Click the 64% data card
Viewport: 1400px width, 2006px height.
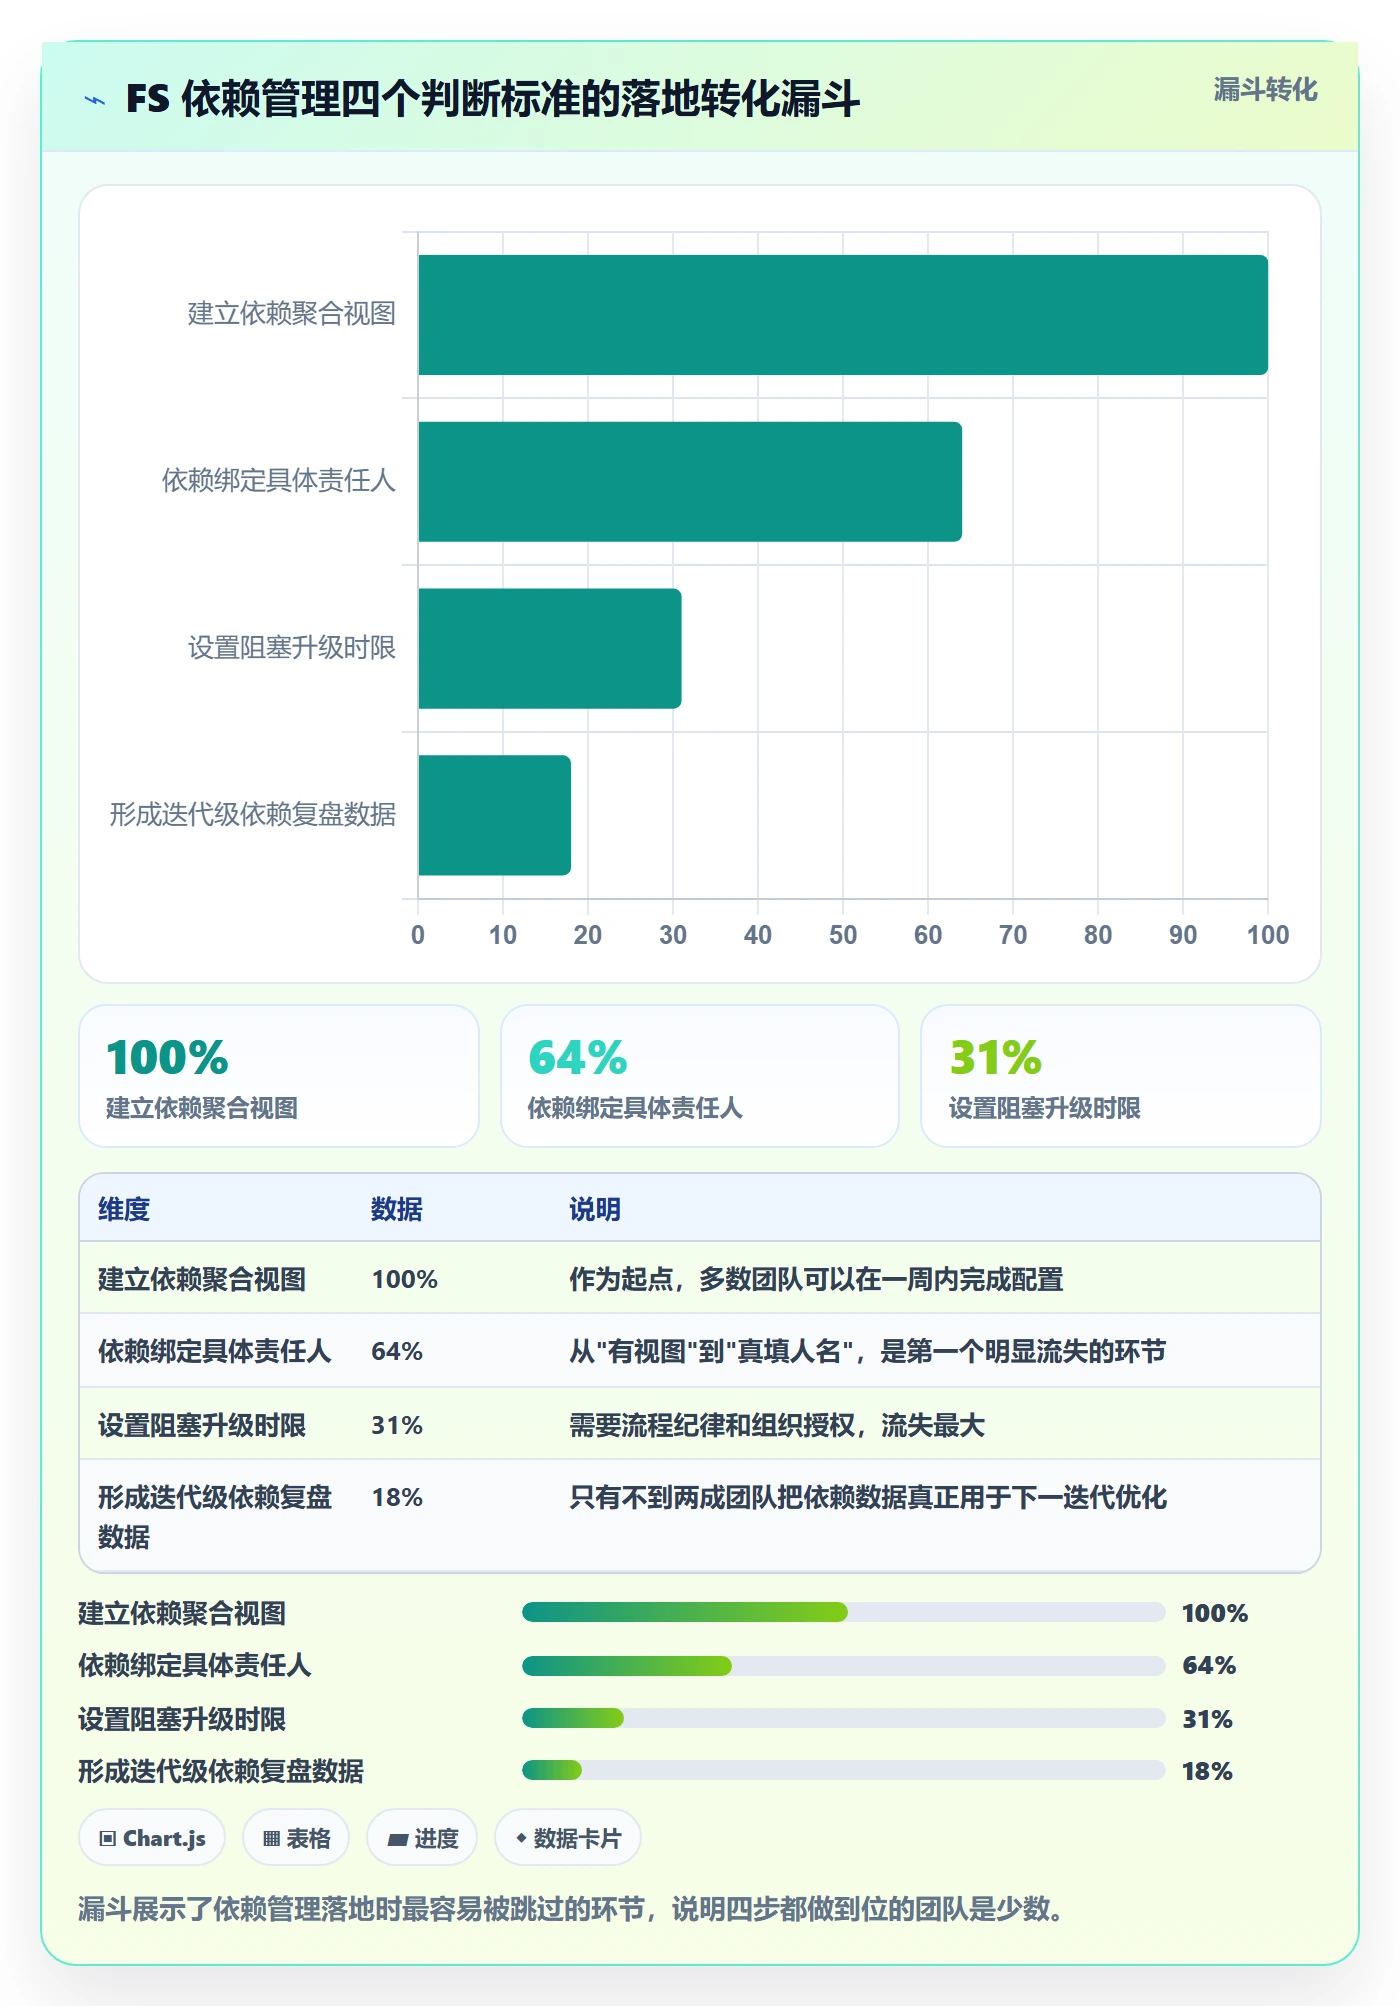(700, 1076)
